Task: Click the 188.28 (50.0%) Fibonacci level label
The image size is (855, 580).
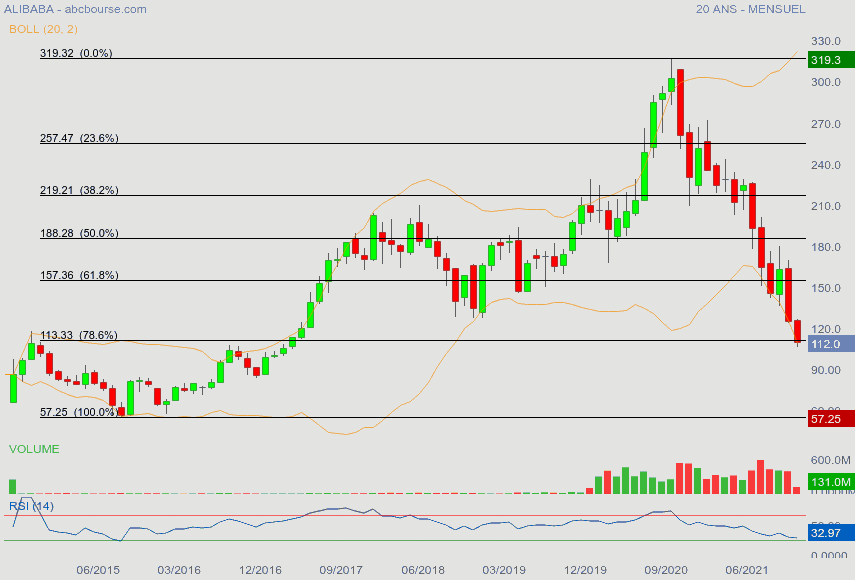Action: [x=79, y=233]
